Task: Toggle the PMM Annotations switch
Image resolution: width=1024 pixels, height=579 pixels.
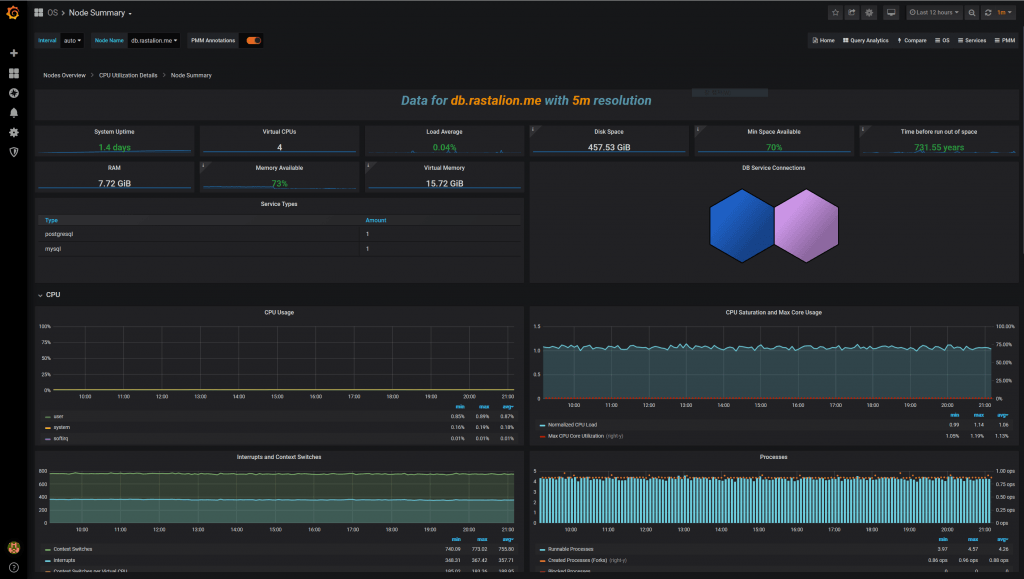Action: 254,41
